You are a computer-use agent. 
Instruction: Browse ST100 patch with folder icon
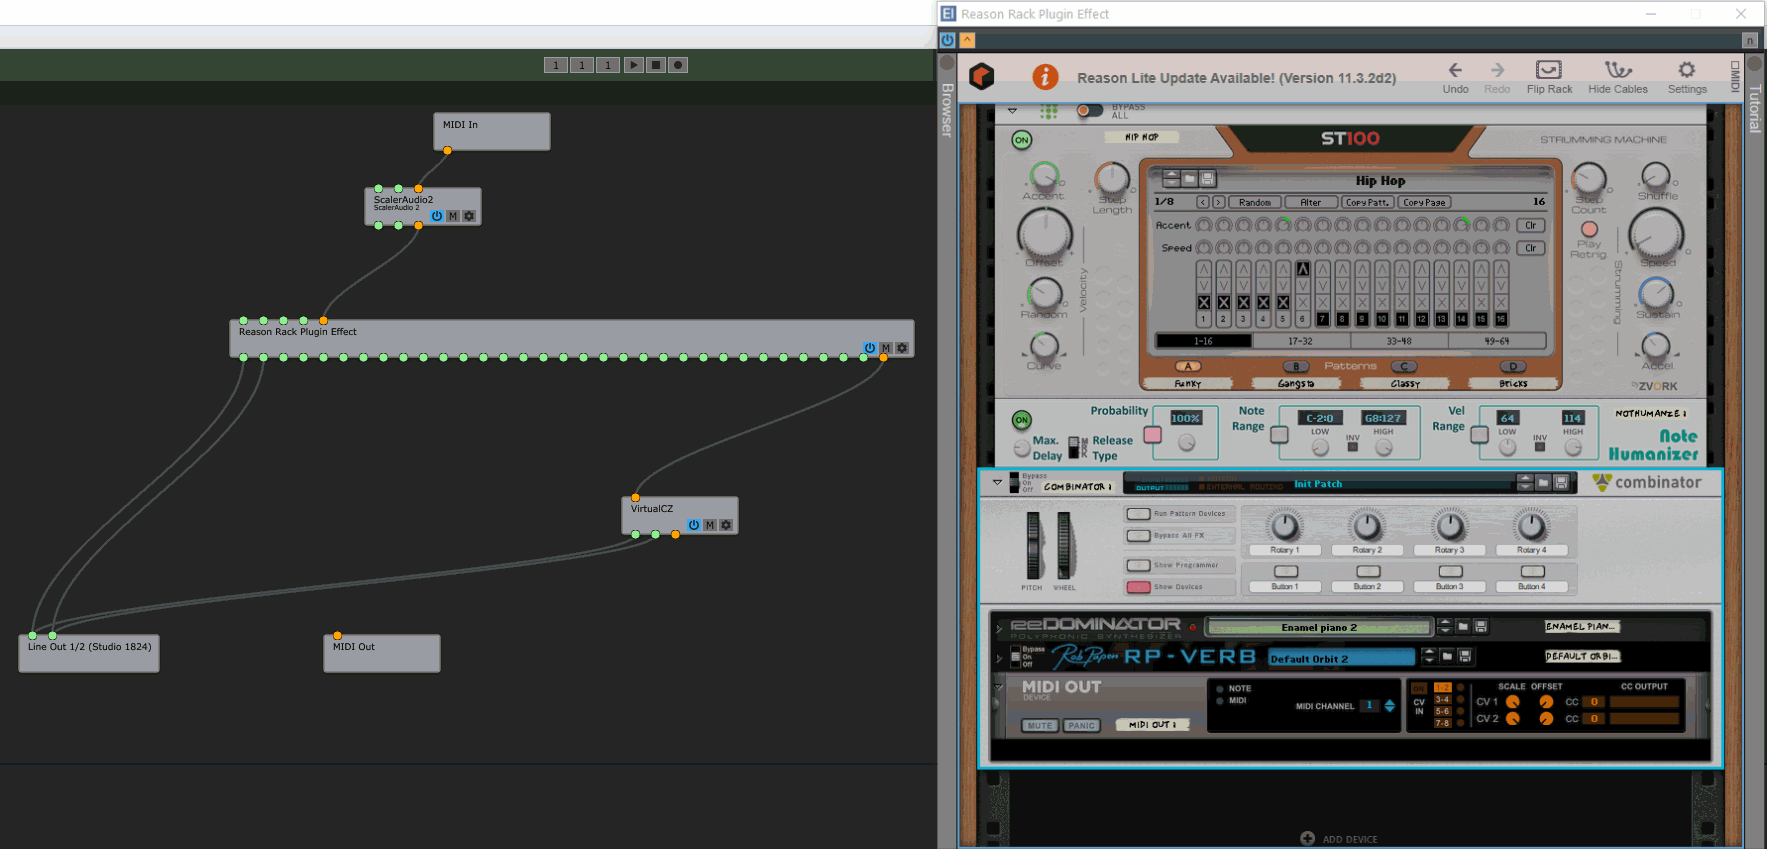click(1189, 178)
